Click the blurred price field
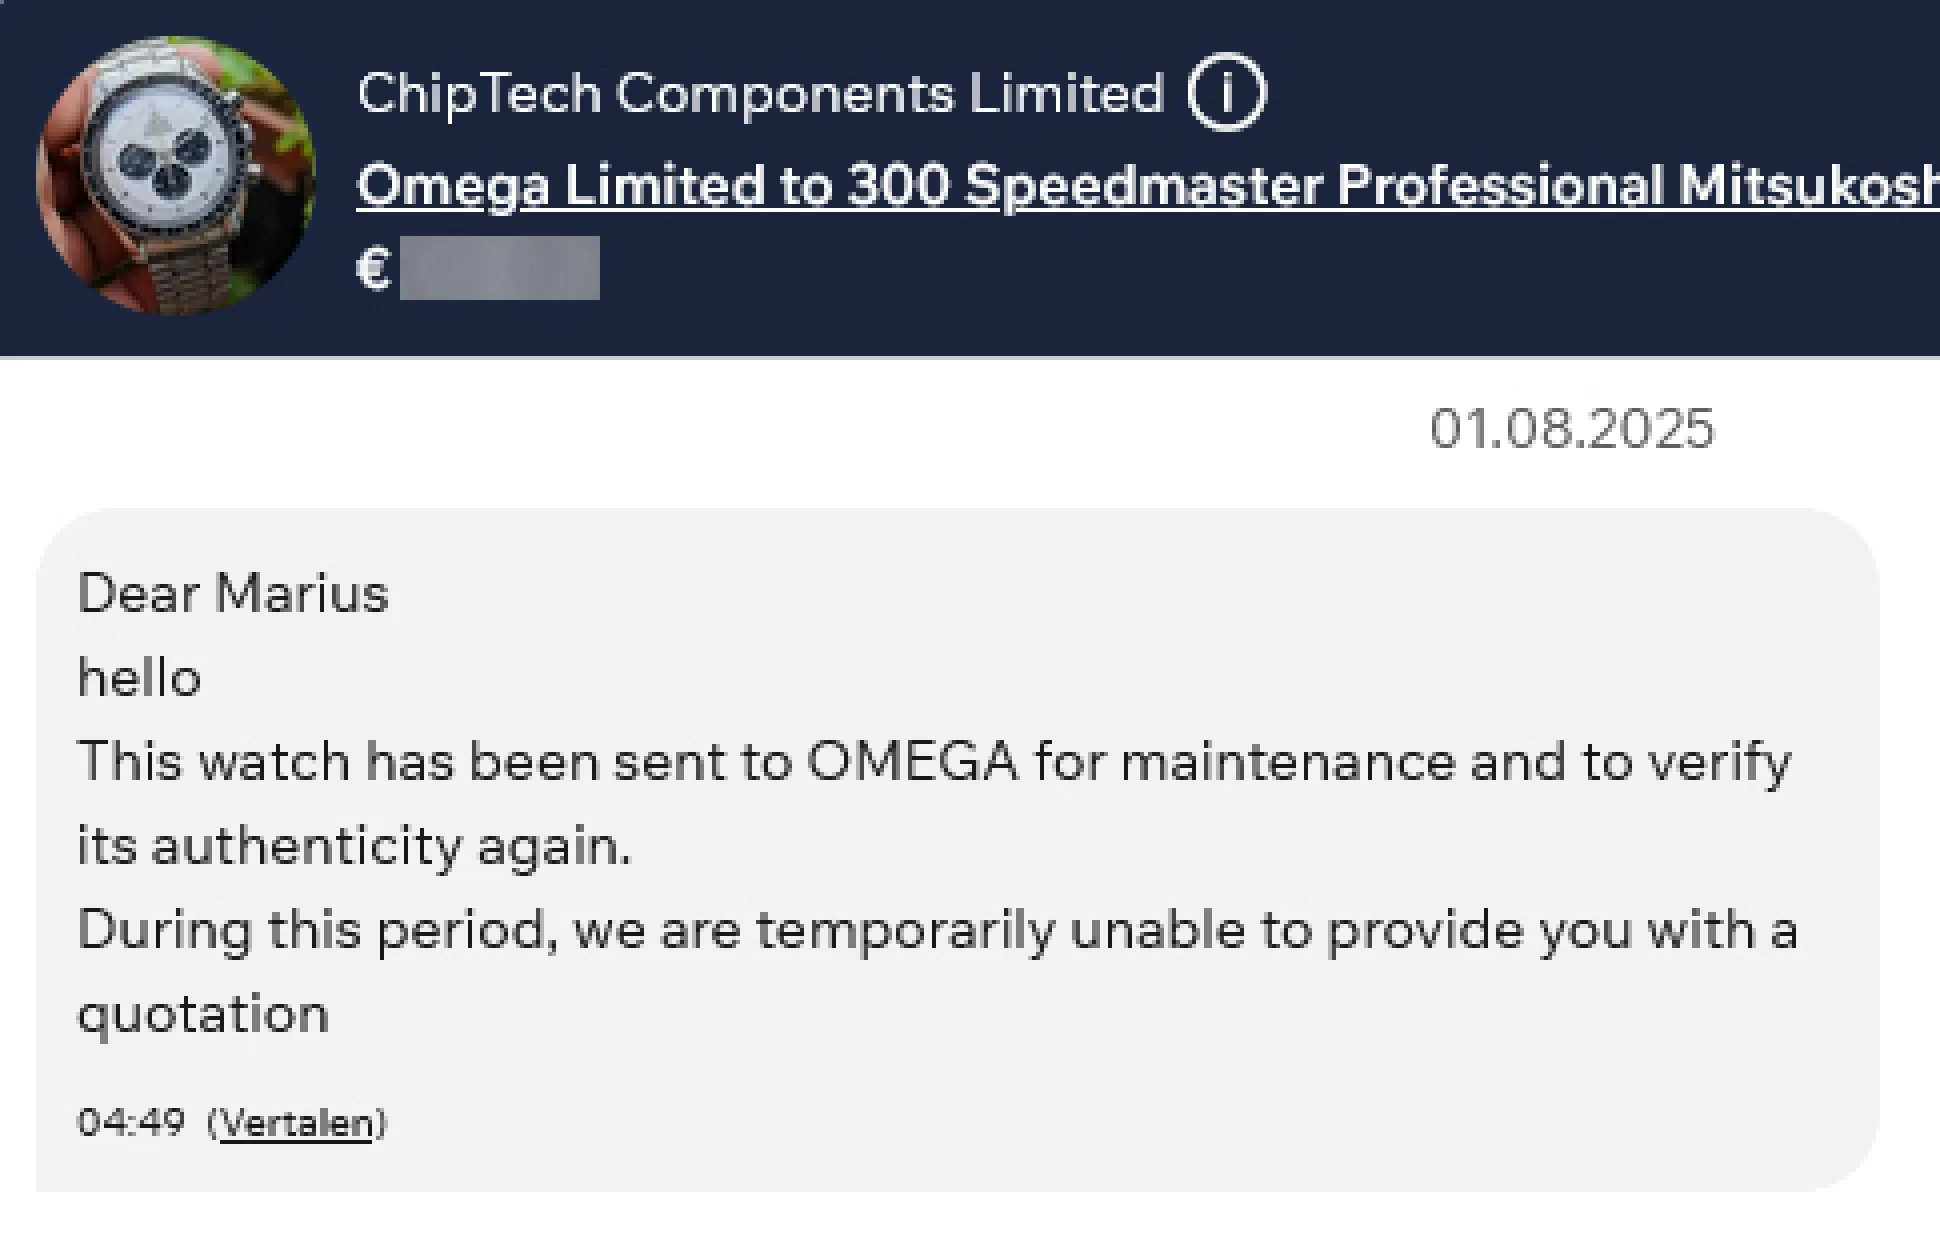This screenshot has height=1244, width=1940. (x=499, y=268)
